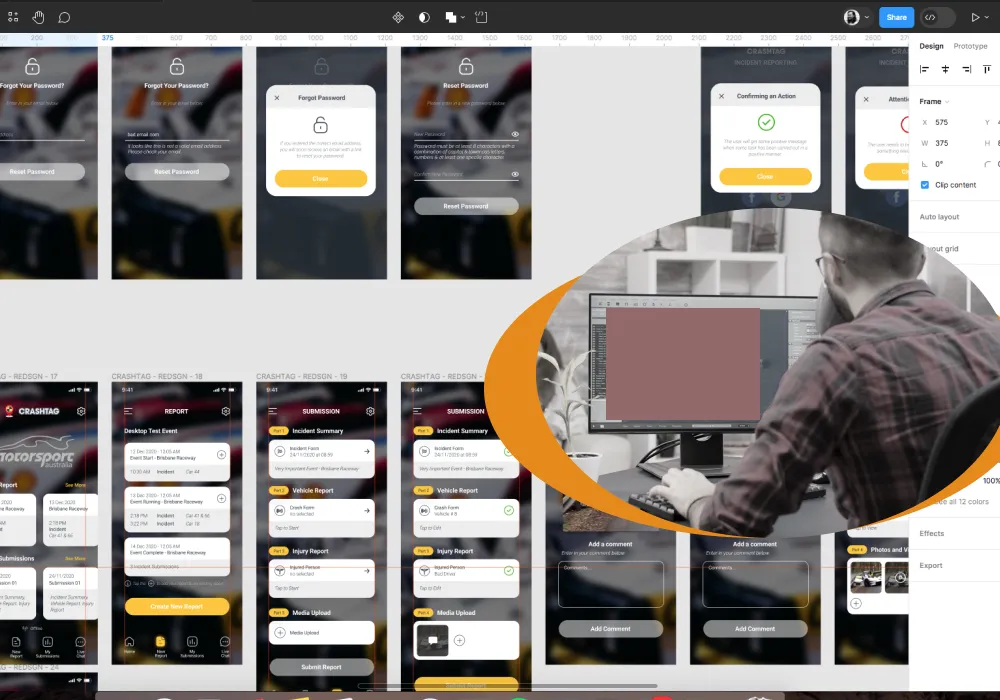This screenshot has width=1000, height=700.
Task: Select the frame label CRASHTAG - REDSGN - 19
Action: [302, 377]
